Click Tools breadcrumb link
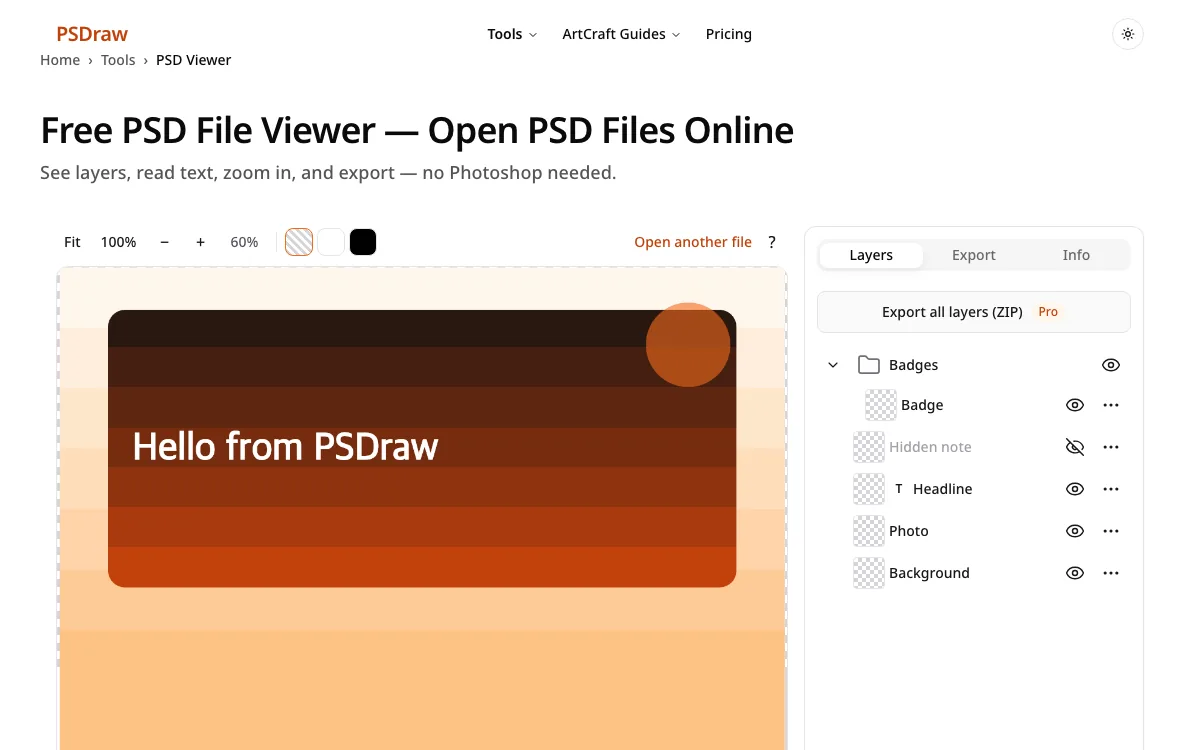The width and height of the screenshot is (1200, 750). pyautogui.click(x=118, y=60)
